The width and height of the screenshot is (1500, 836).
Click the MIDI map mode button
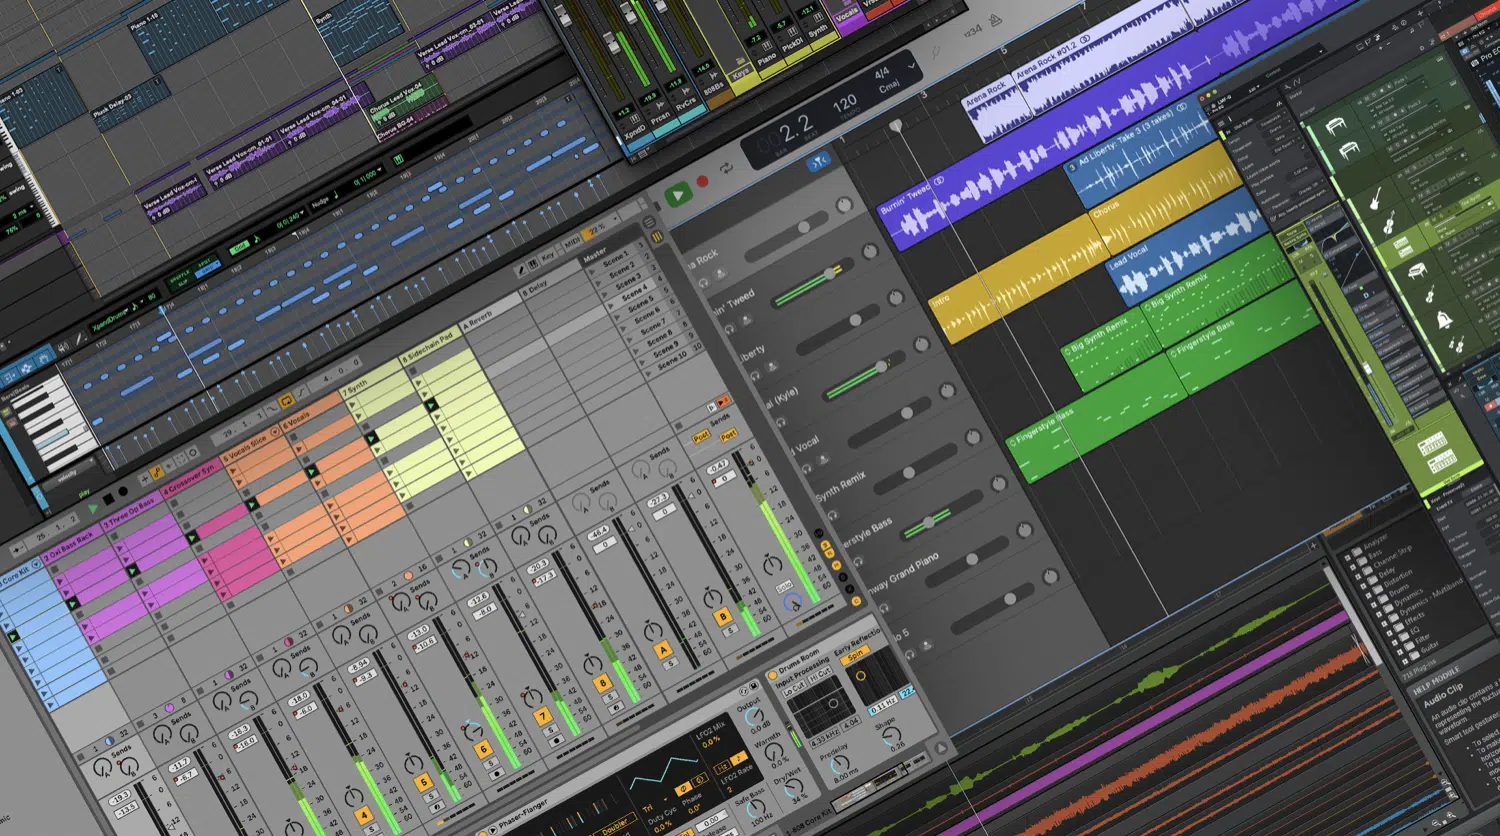573,242
